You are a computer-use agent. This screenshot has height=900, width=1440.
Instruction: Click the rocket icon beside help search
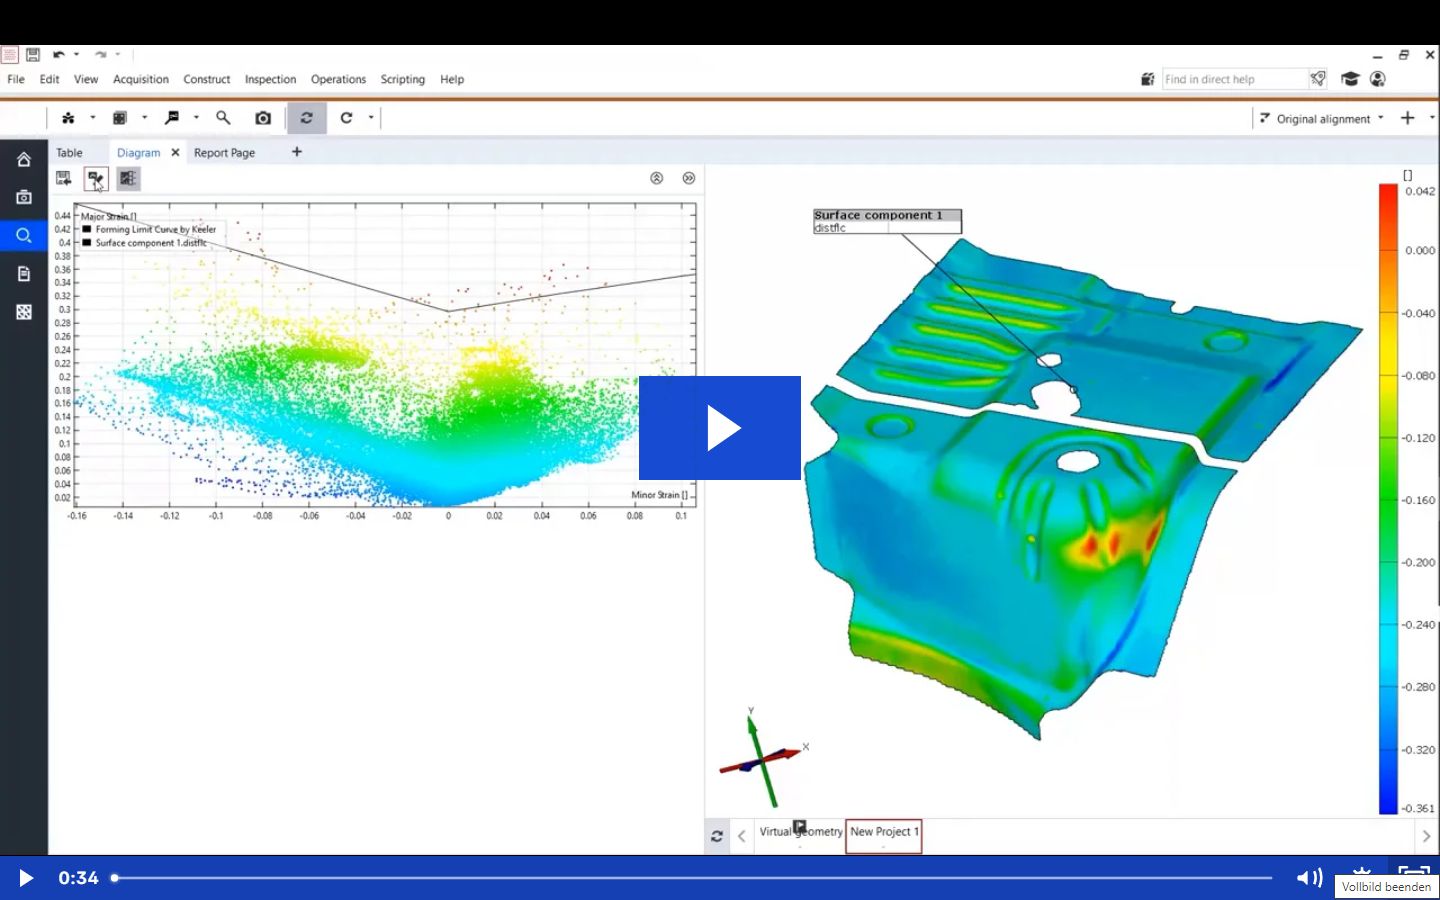click(x=1318, y=79)
